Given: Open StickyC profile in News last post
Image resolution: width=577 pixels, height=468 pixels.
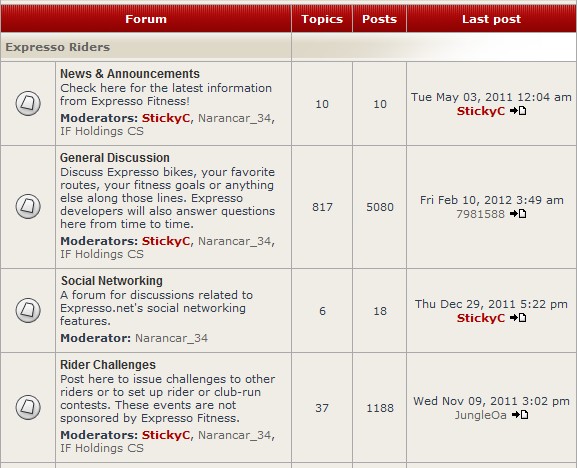Looking at the screenshot, I should (x=481, y=111).
